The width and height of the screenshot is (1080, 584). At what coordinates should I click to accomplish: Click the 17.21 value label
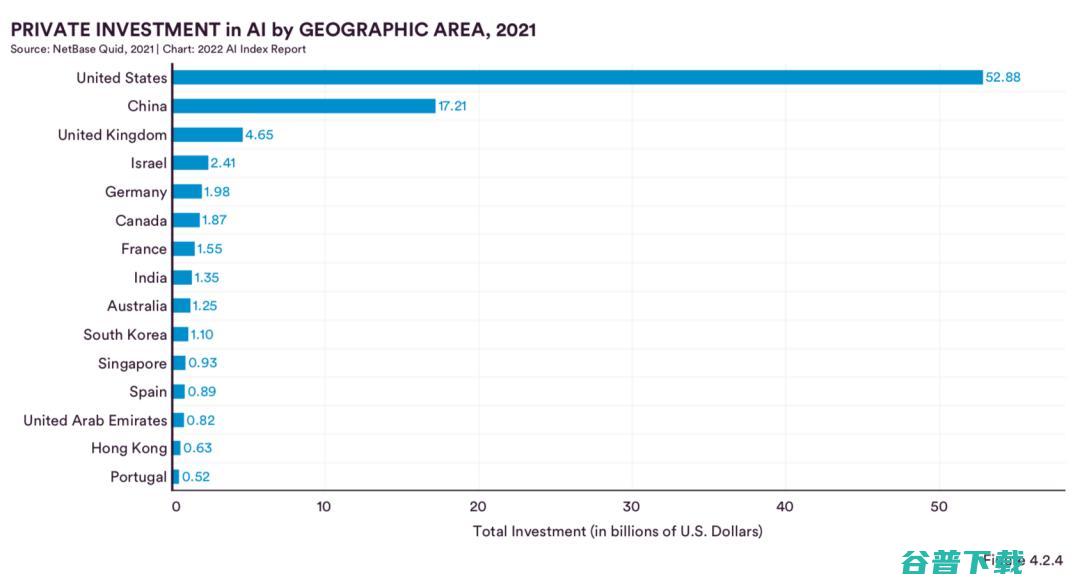tap(452, 106)
